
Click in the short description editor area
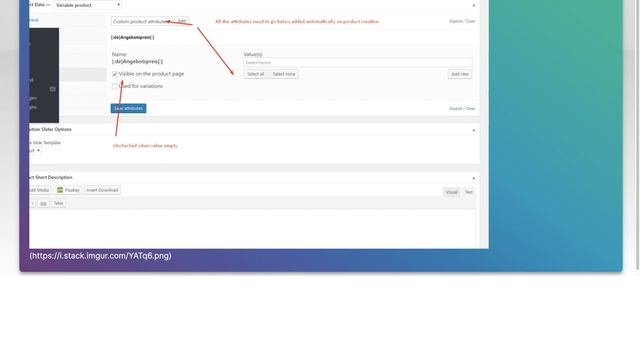pos(252,228)
